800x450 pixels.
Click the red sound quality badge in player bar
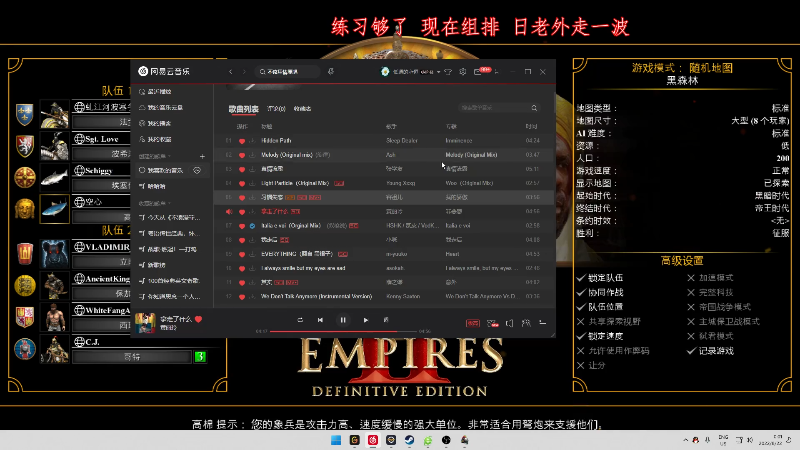tap(473, 323)
